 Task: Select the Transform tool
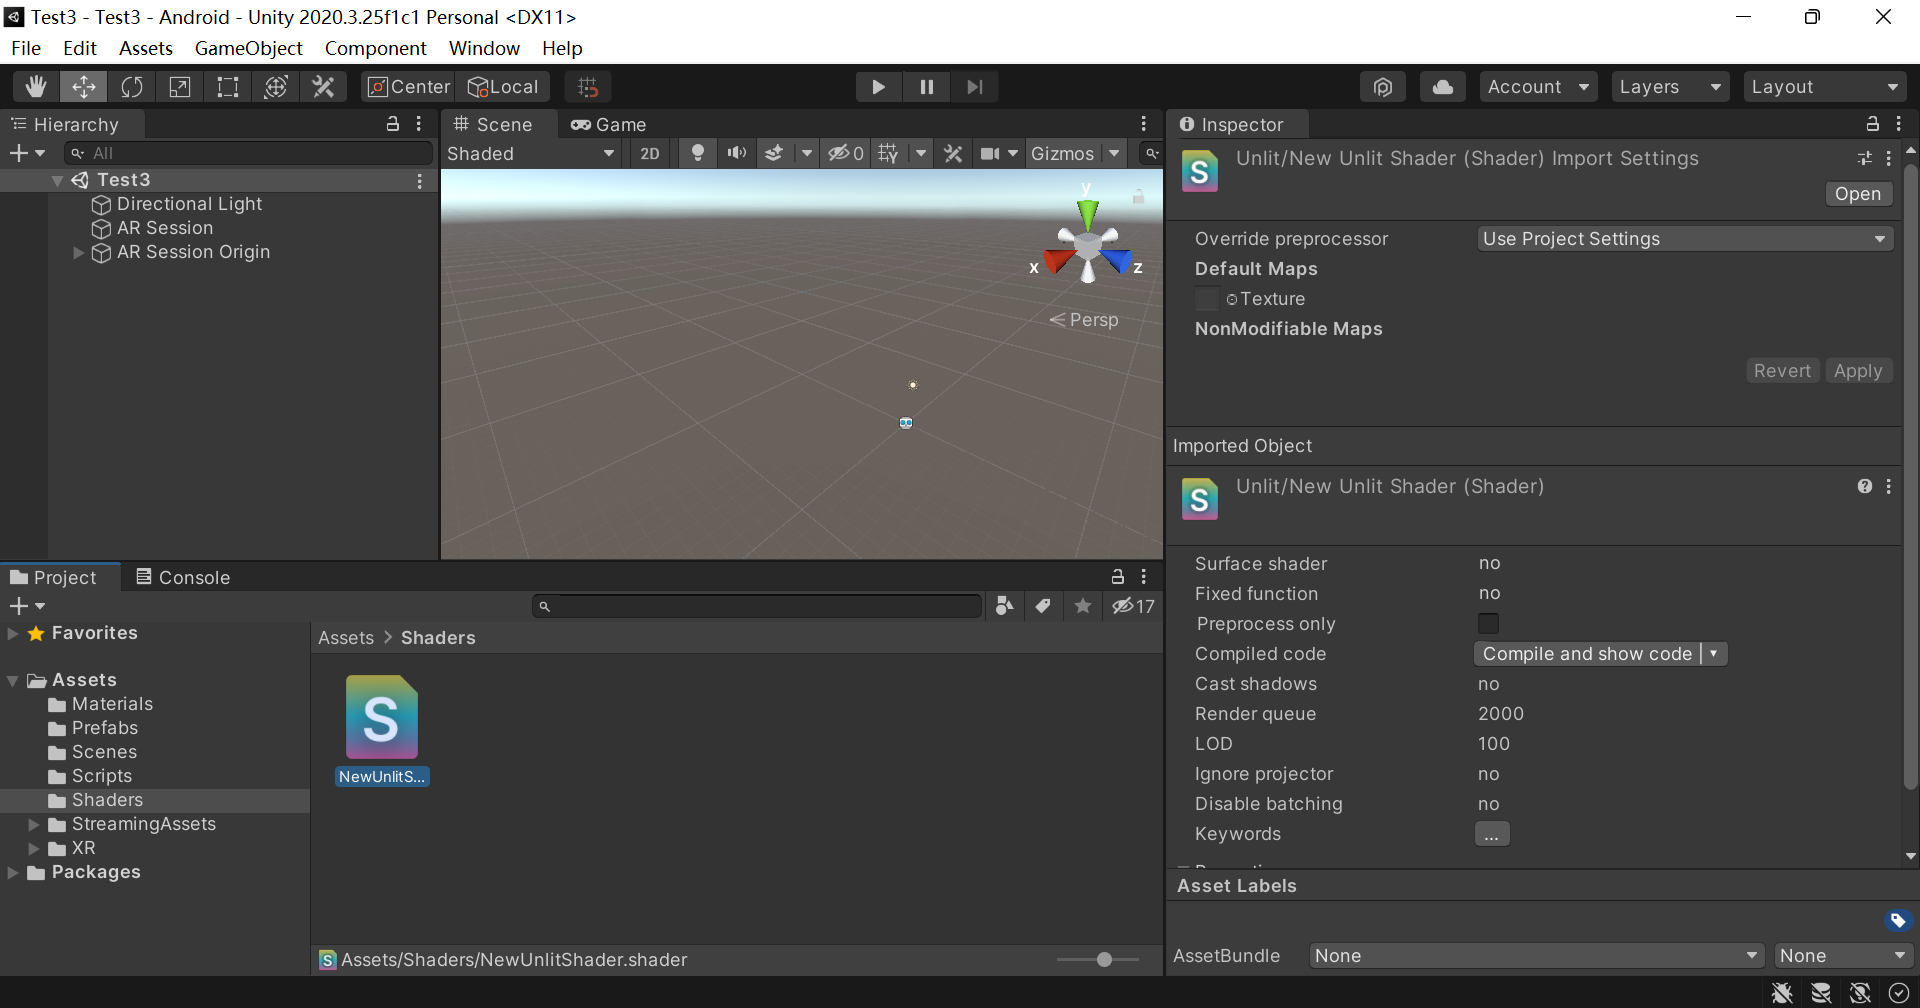(276, 87)
